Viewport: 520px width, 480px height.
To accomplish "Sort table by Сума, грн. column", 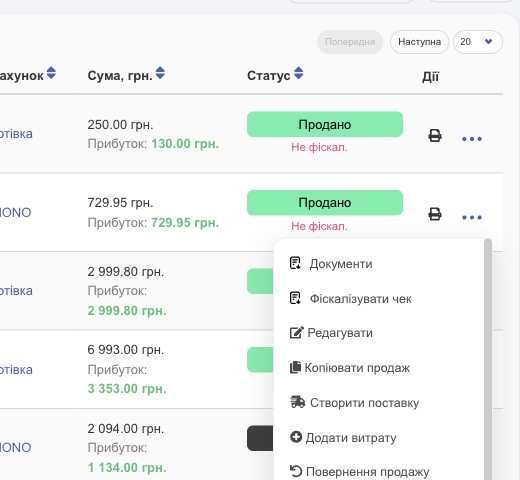I will [x=160, y=73].
